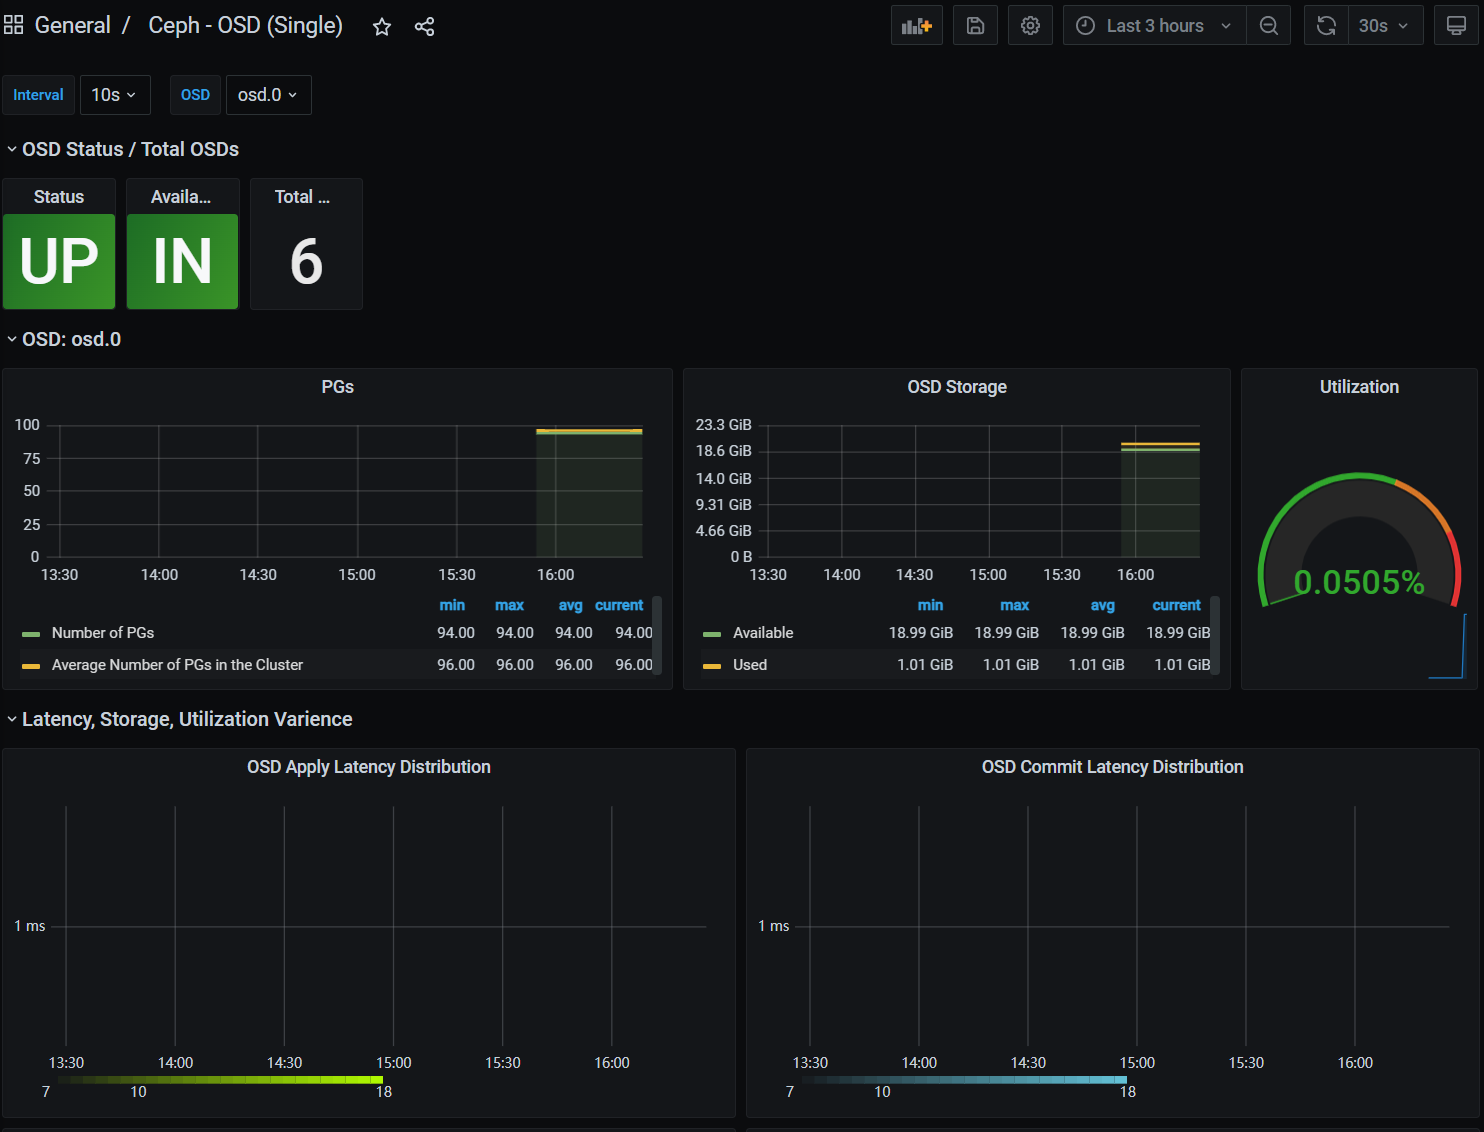This screenshot has height=1132, width=1484.
Task: Open the Availa... panel title menu
Action: 181,197
